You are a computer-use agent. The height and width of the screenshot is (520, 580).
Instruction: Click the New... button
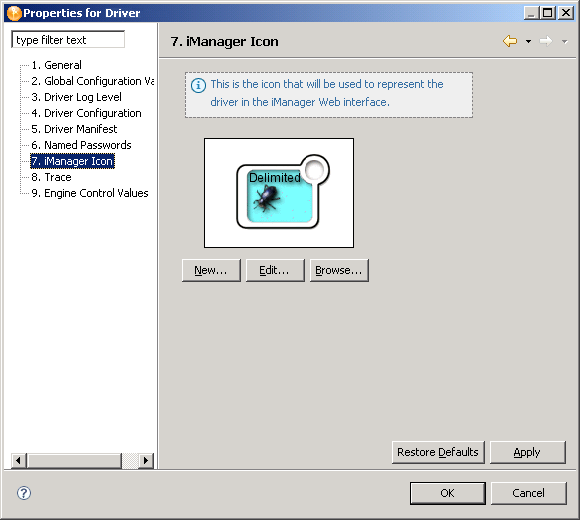pyautogui.click(x=211, y=270)
